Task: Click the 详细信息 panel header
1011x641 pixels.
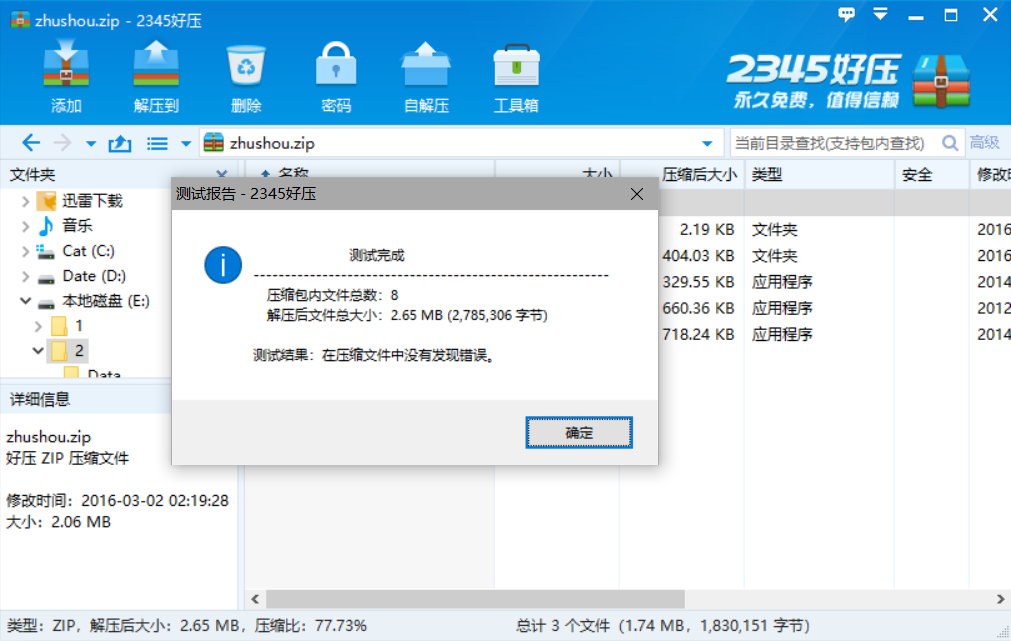Action: coord(40,400)
